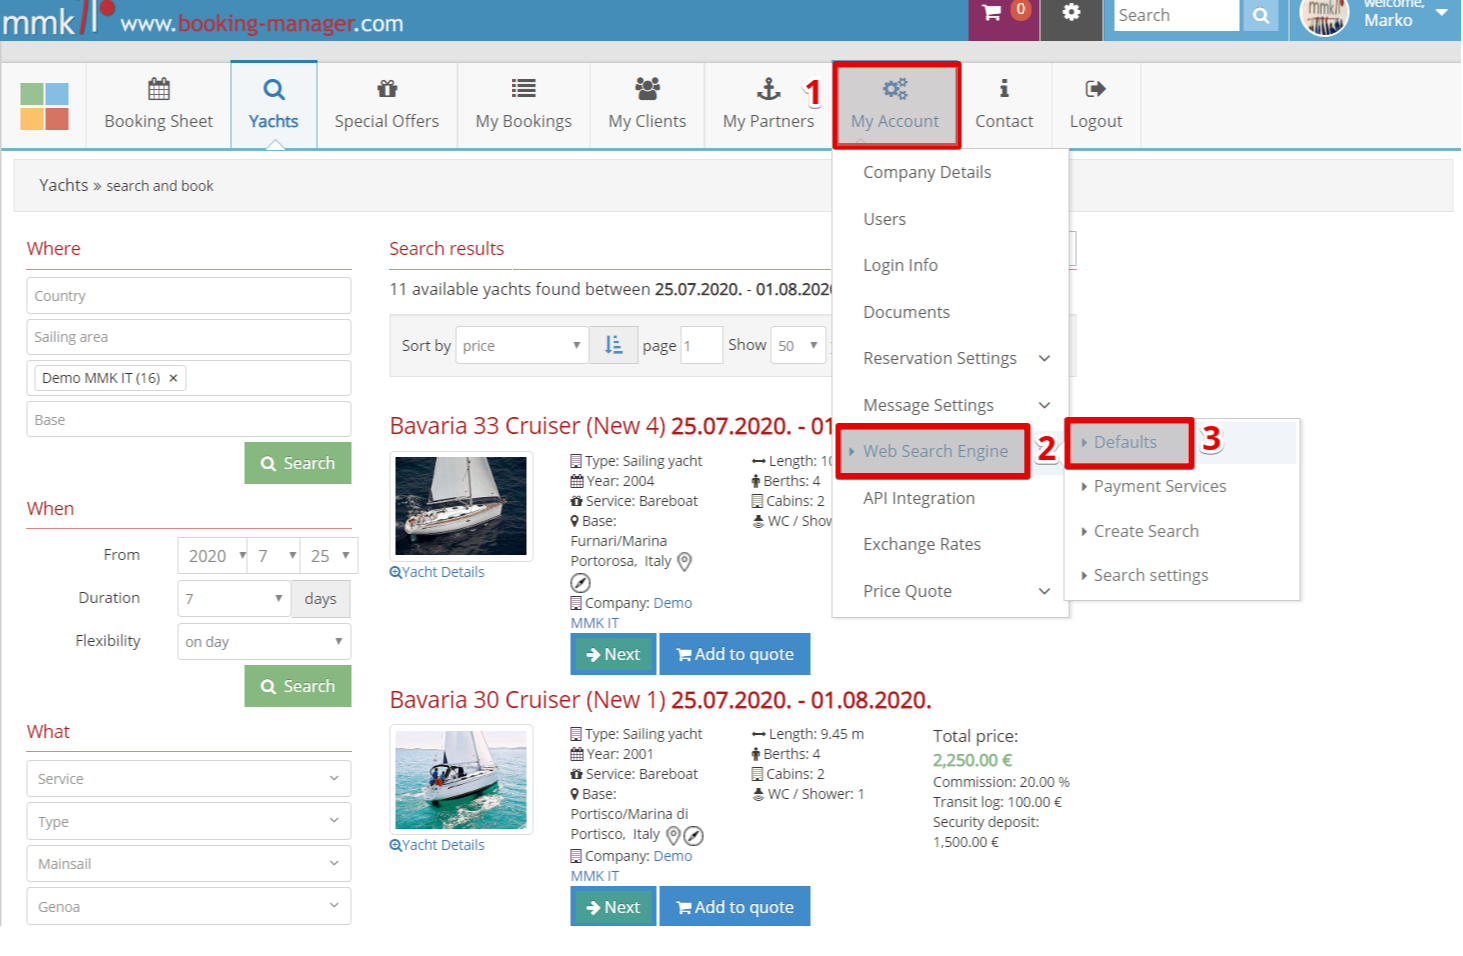Viewport: 1463px width, 956px height.
Task: Expand Price Quote submenu chevron
Action: (1044, 591)
